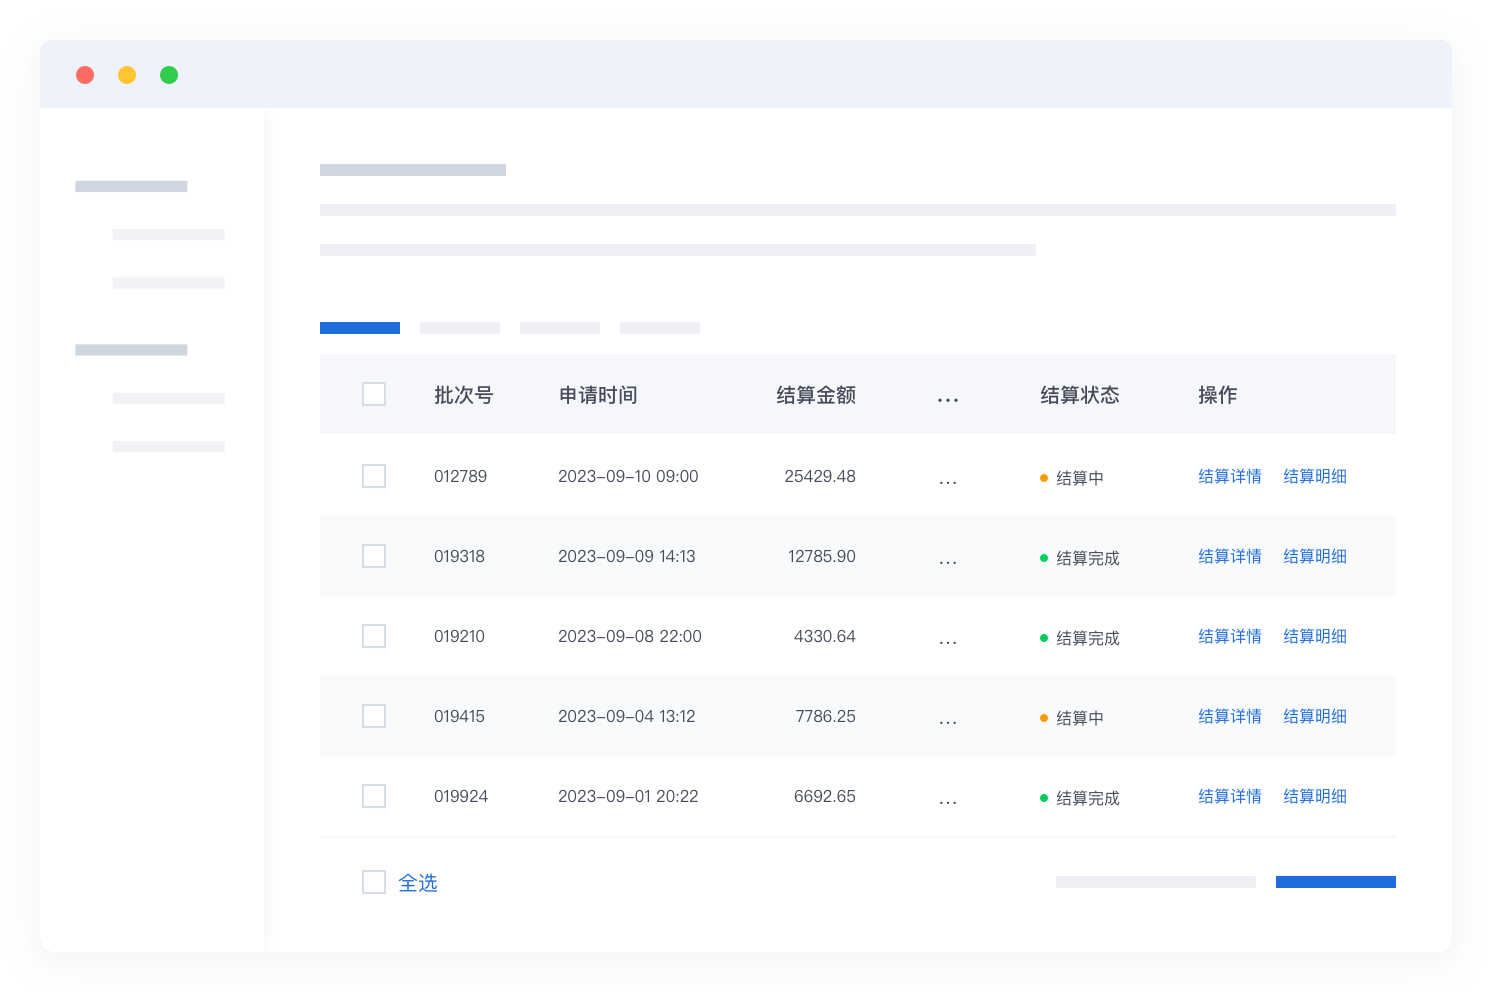
Task: Select the active blue tab above the table
Action: tap(360, 328)
